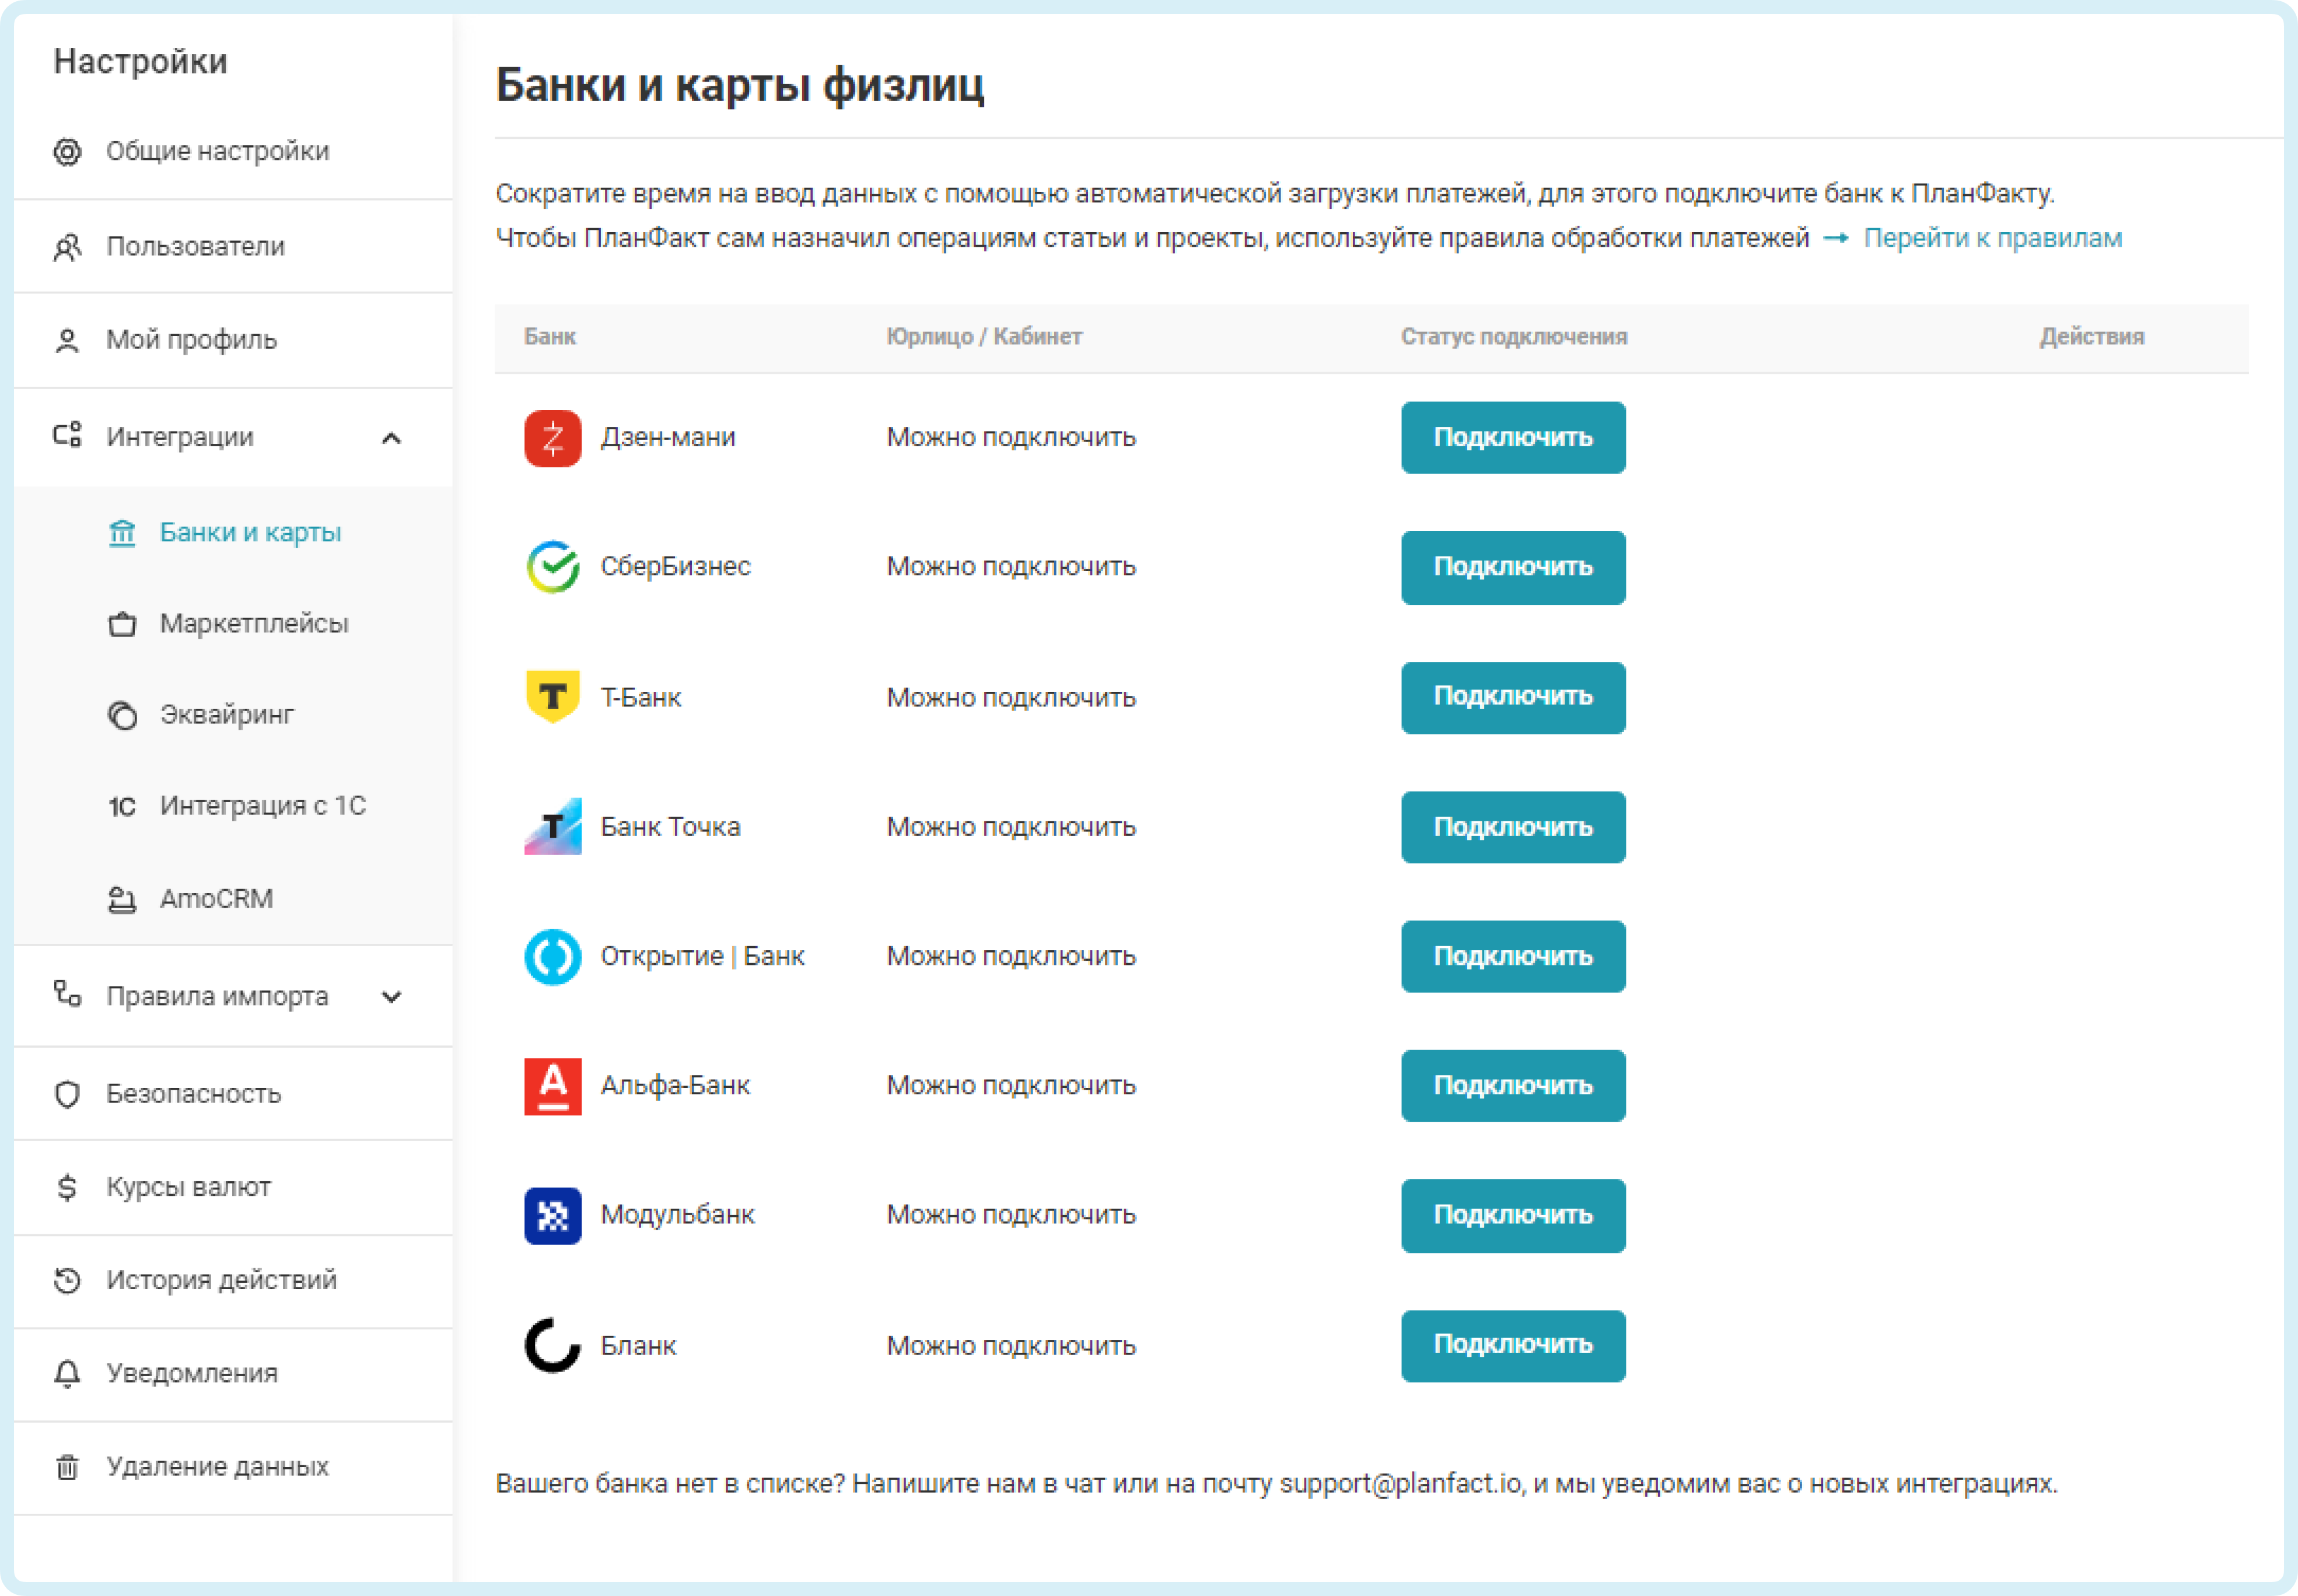Open Интеграция с 1С page
The height and width of the screenshot is (1596, 2298).
[x=233, y=806]
